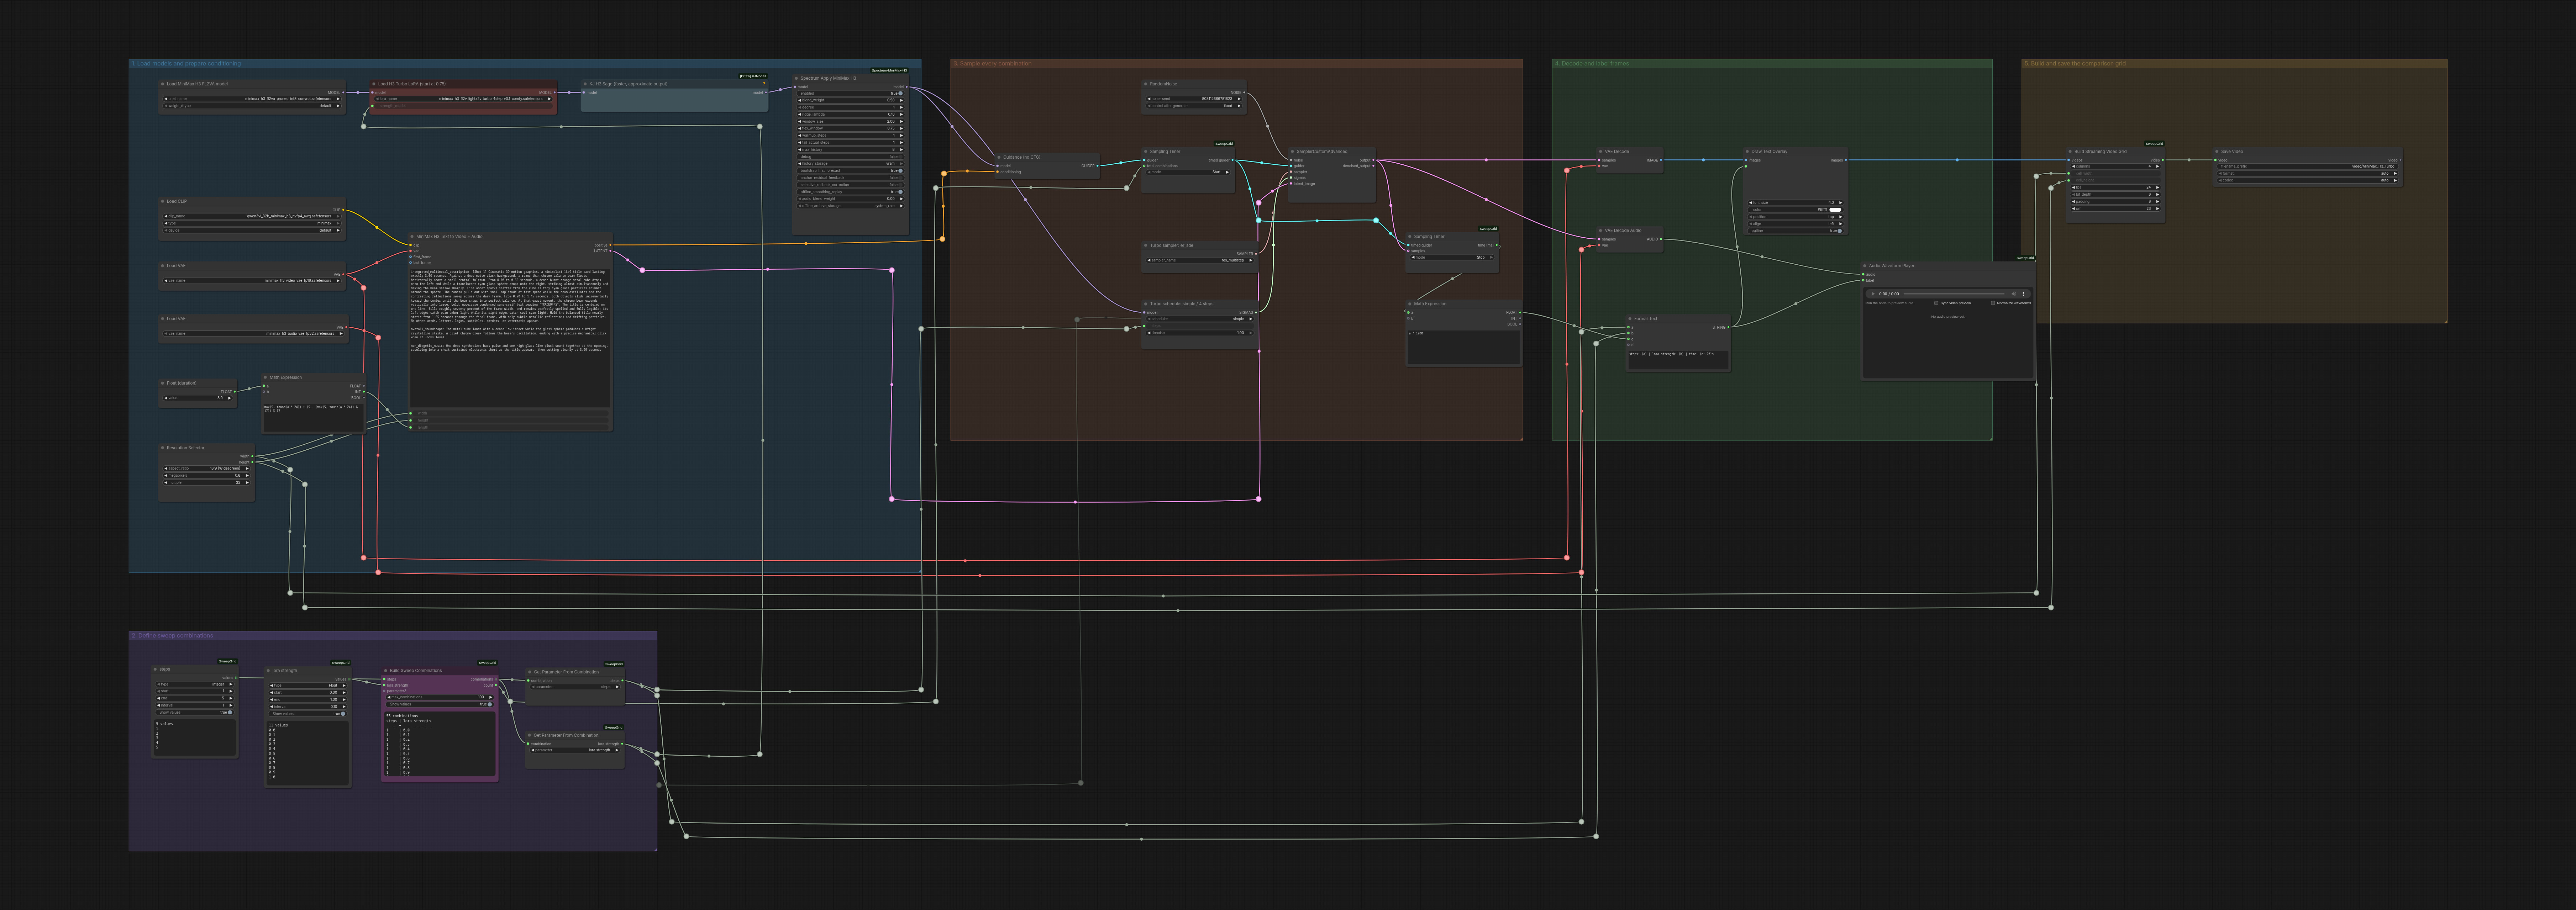Image resolution: width=2576 pixels, height=910 pixels.
Task: Collapse the Build Streaming Video Grid node
Action: (x=2070, y=152)
